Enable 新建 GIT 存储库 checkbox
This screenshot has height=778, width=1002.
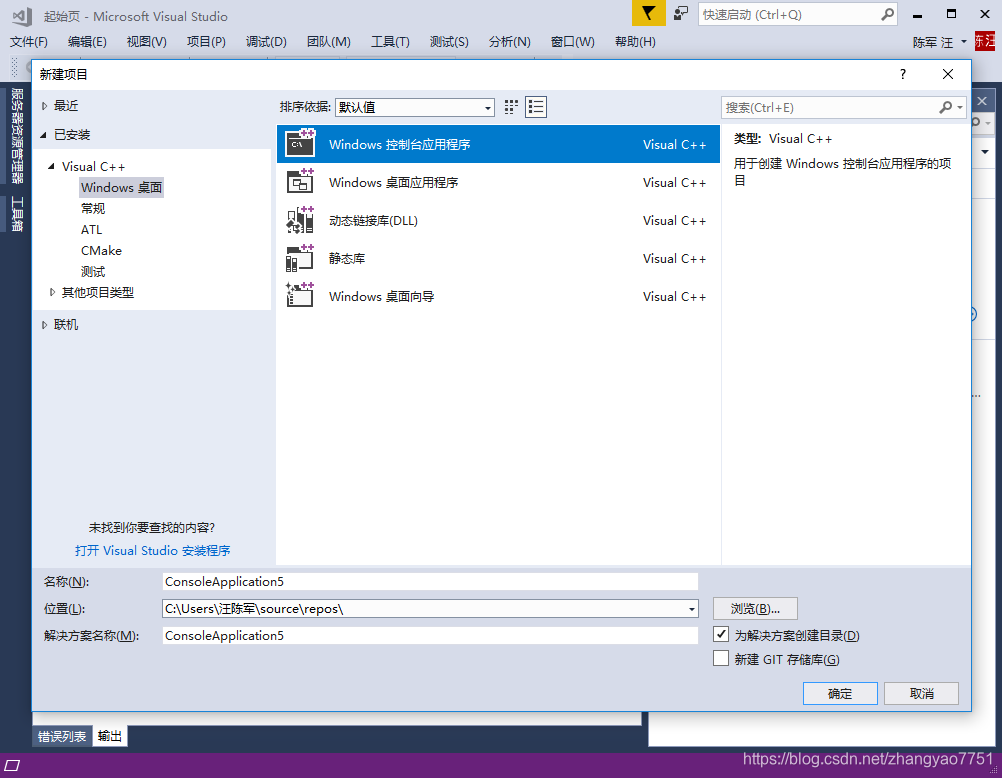point(721,658)
